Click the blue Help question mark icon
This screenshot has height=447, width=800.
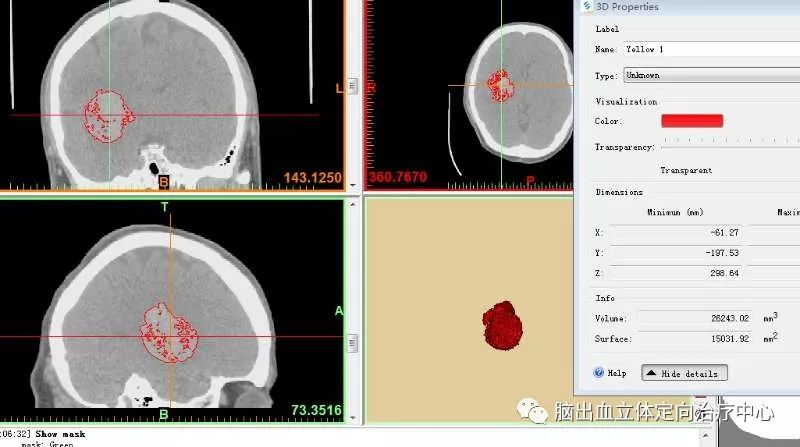599,373
